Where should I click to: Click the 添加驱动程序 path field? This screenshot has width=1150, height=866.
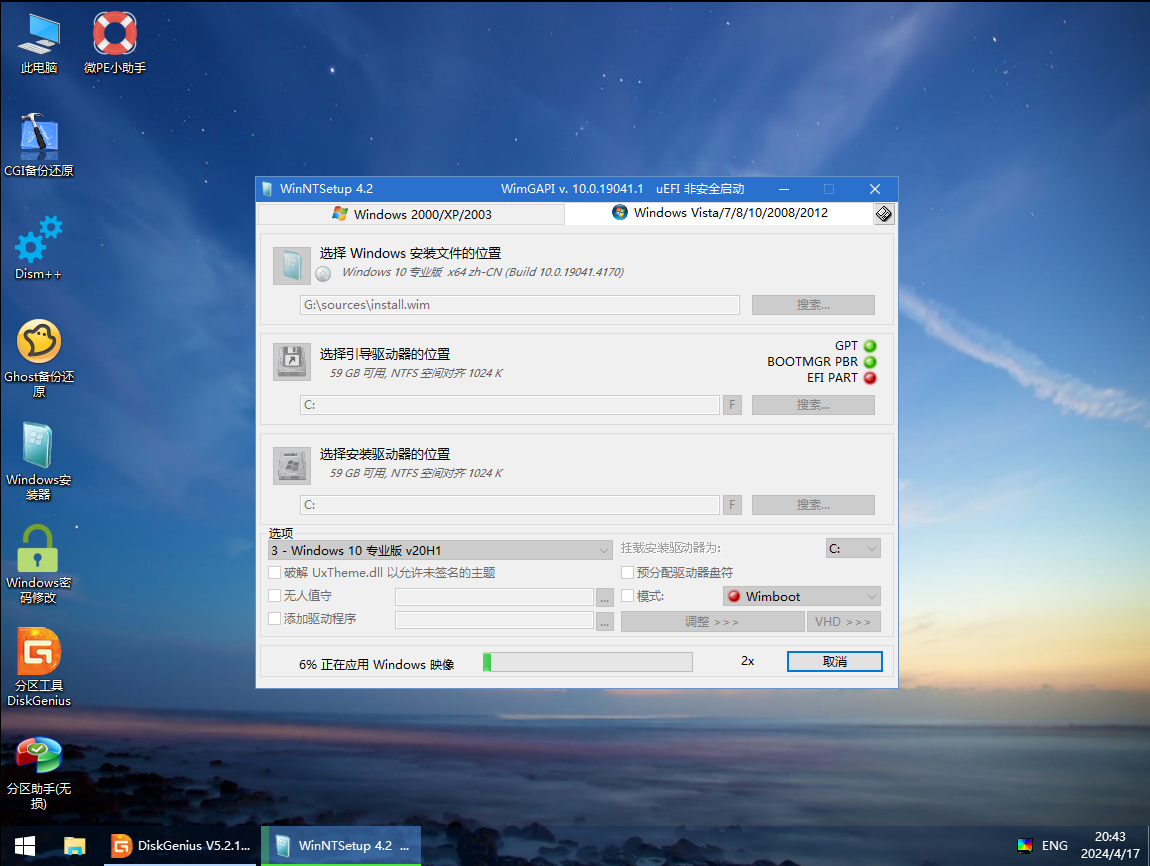(x=494, y=620)
